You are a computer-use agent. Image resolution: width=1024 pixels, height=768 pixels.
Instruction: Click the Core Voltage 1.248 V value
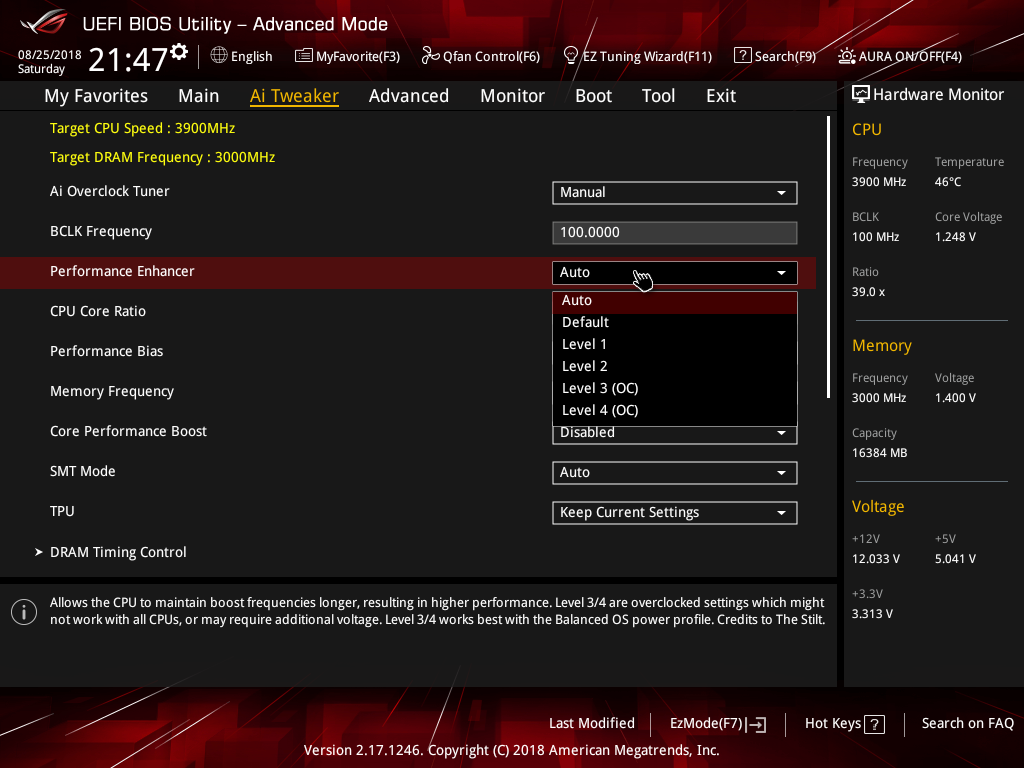(x=955, y=237)
